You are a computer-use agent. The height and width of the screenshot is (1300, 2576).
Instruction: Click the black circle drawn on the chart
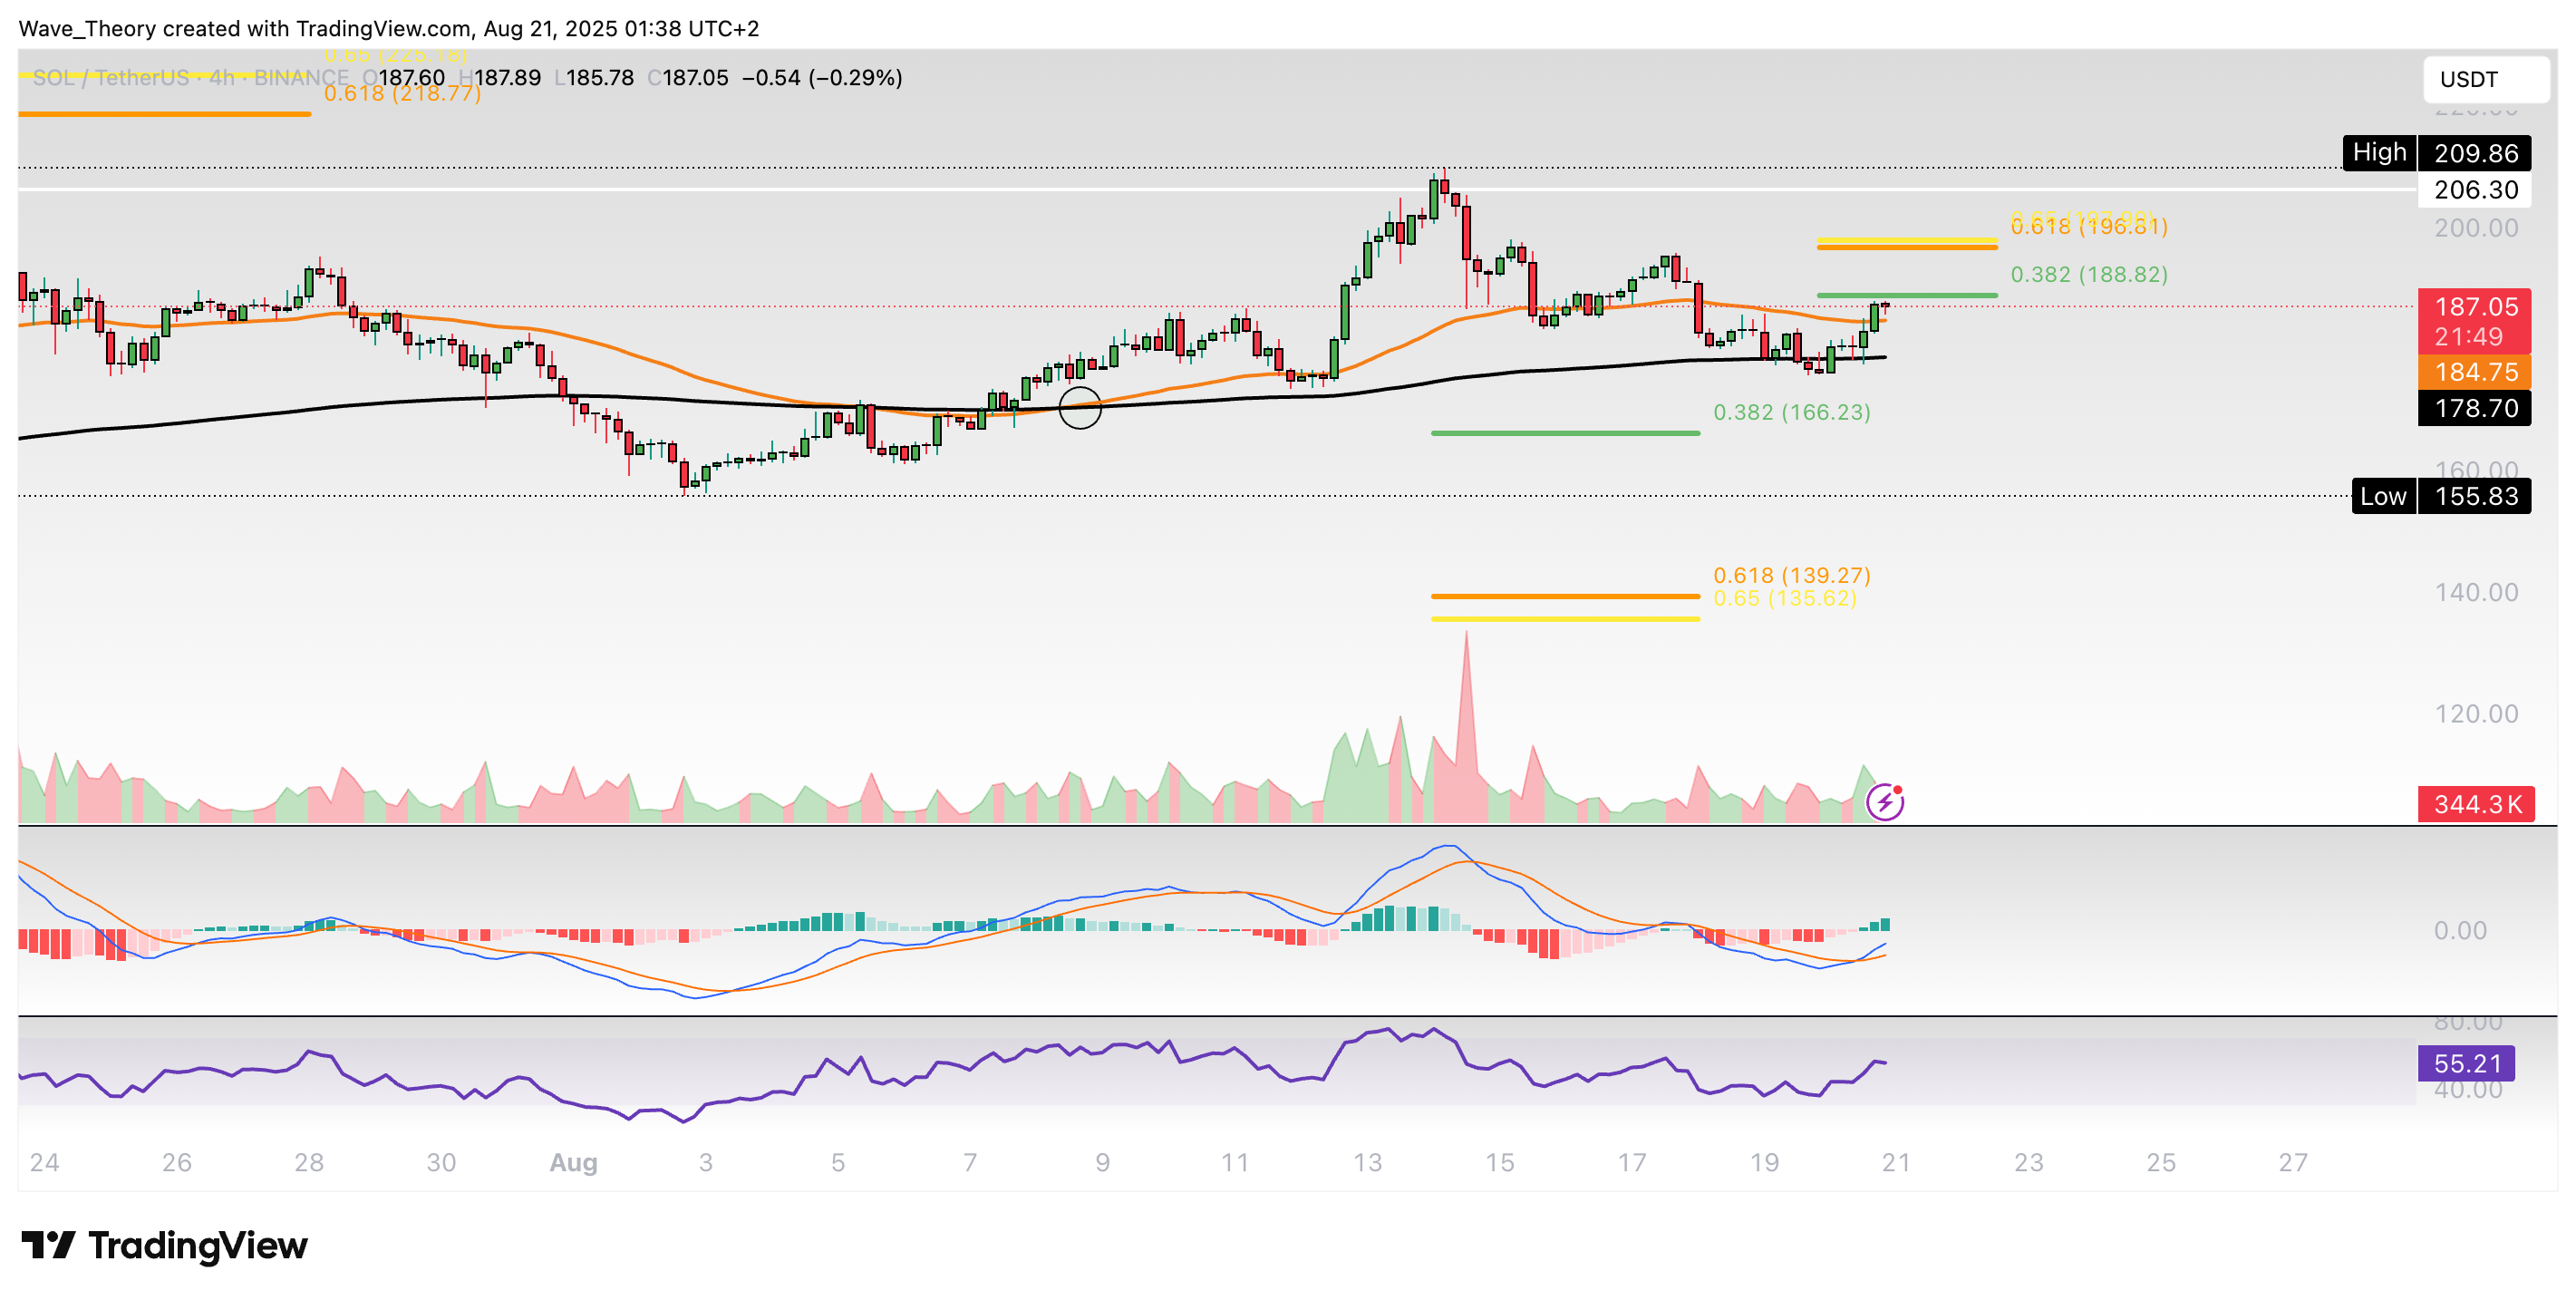pos(1080,408)
